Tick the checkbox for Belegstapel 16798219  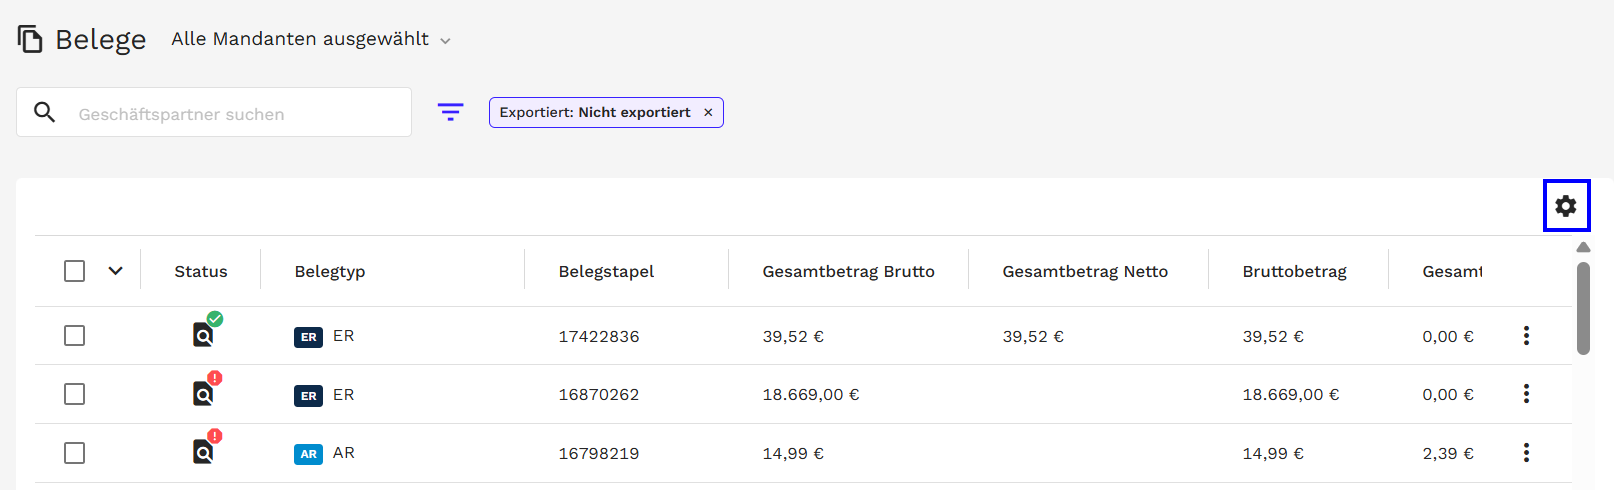74,453
